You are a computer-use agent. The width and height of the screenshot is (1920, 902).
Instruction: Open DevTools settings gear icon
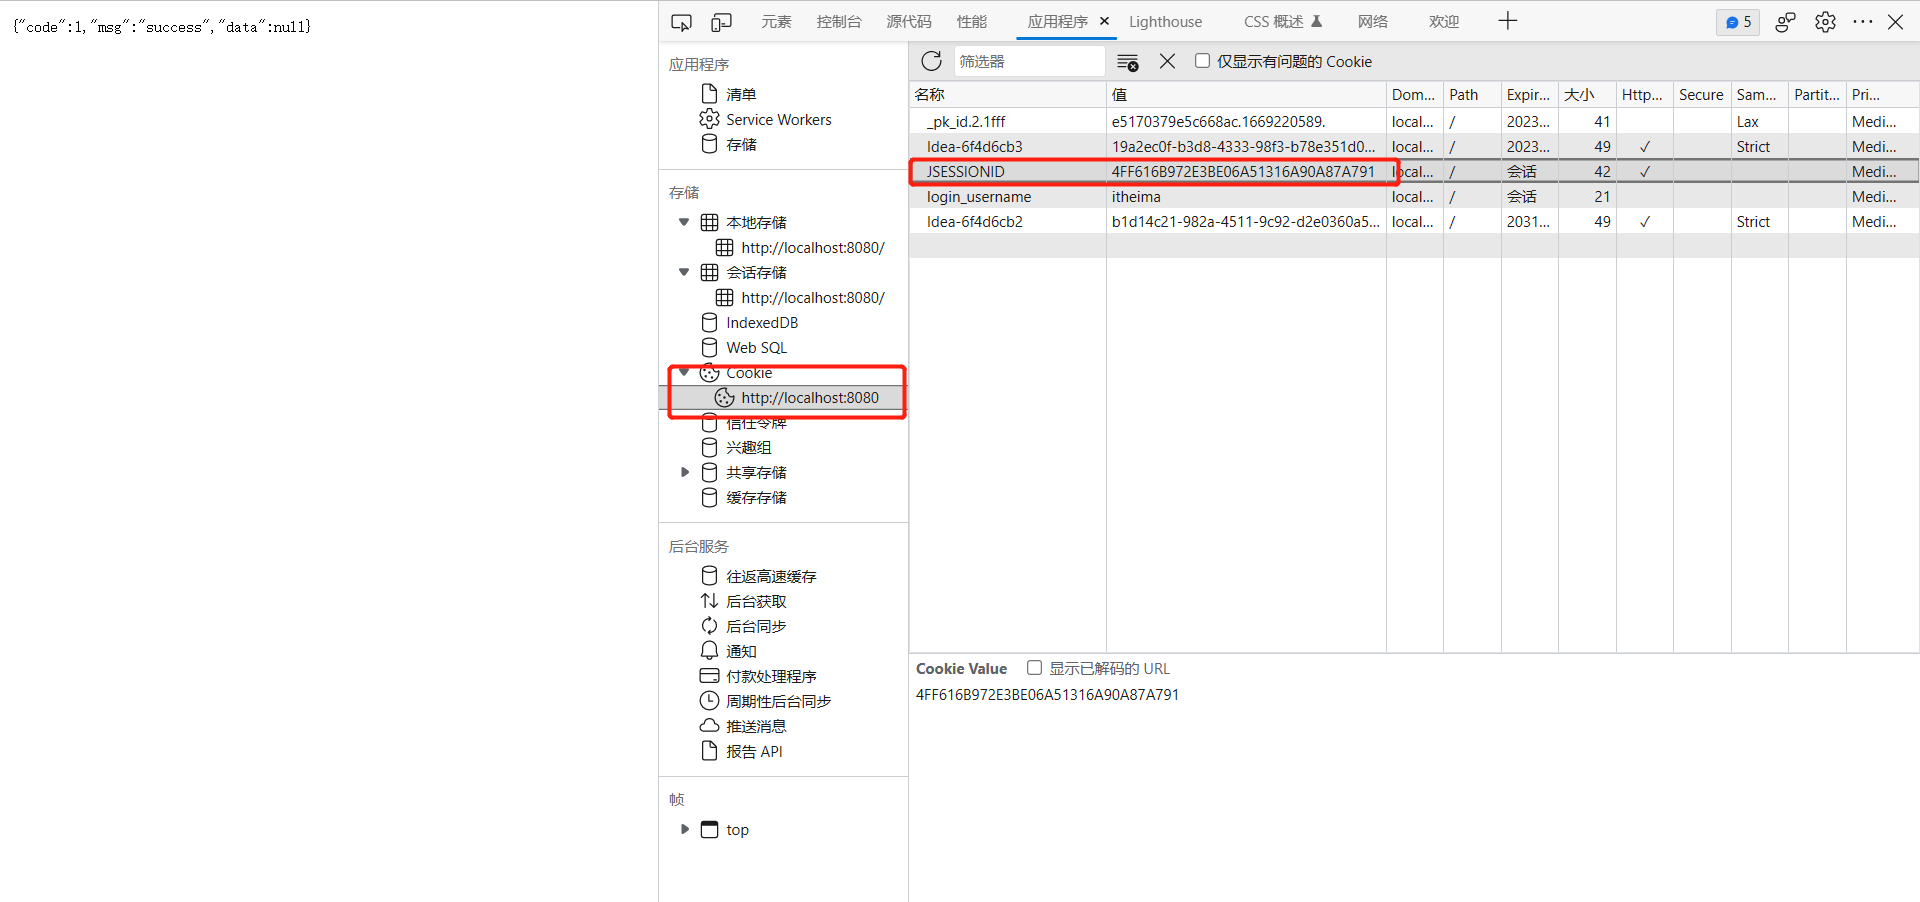[1825, 22]
